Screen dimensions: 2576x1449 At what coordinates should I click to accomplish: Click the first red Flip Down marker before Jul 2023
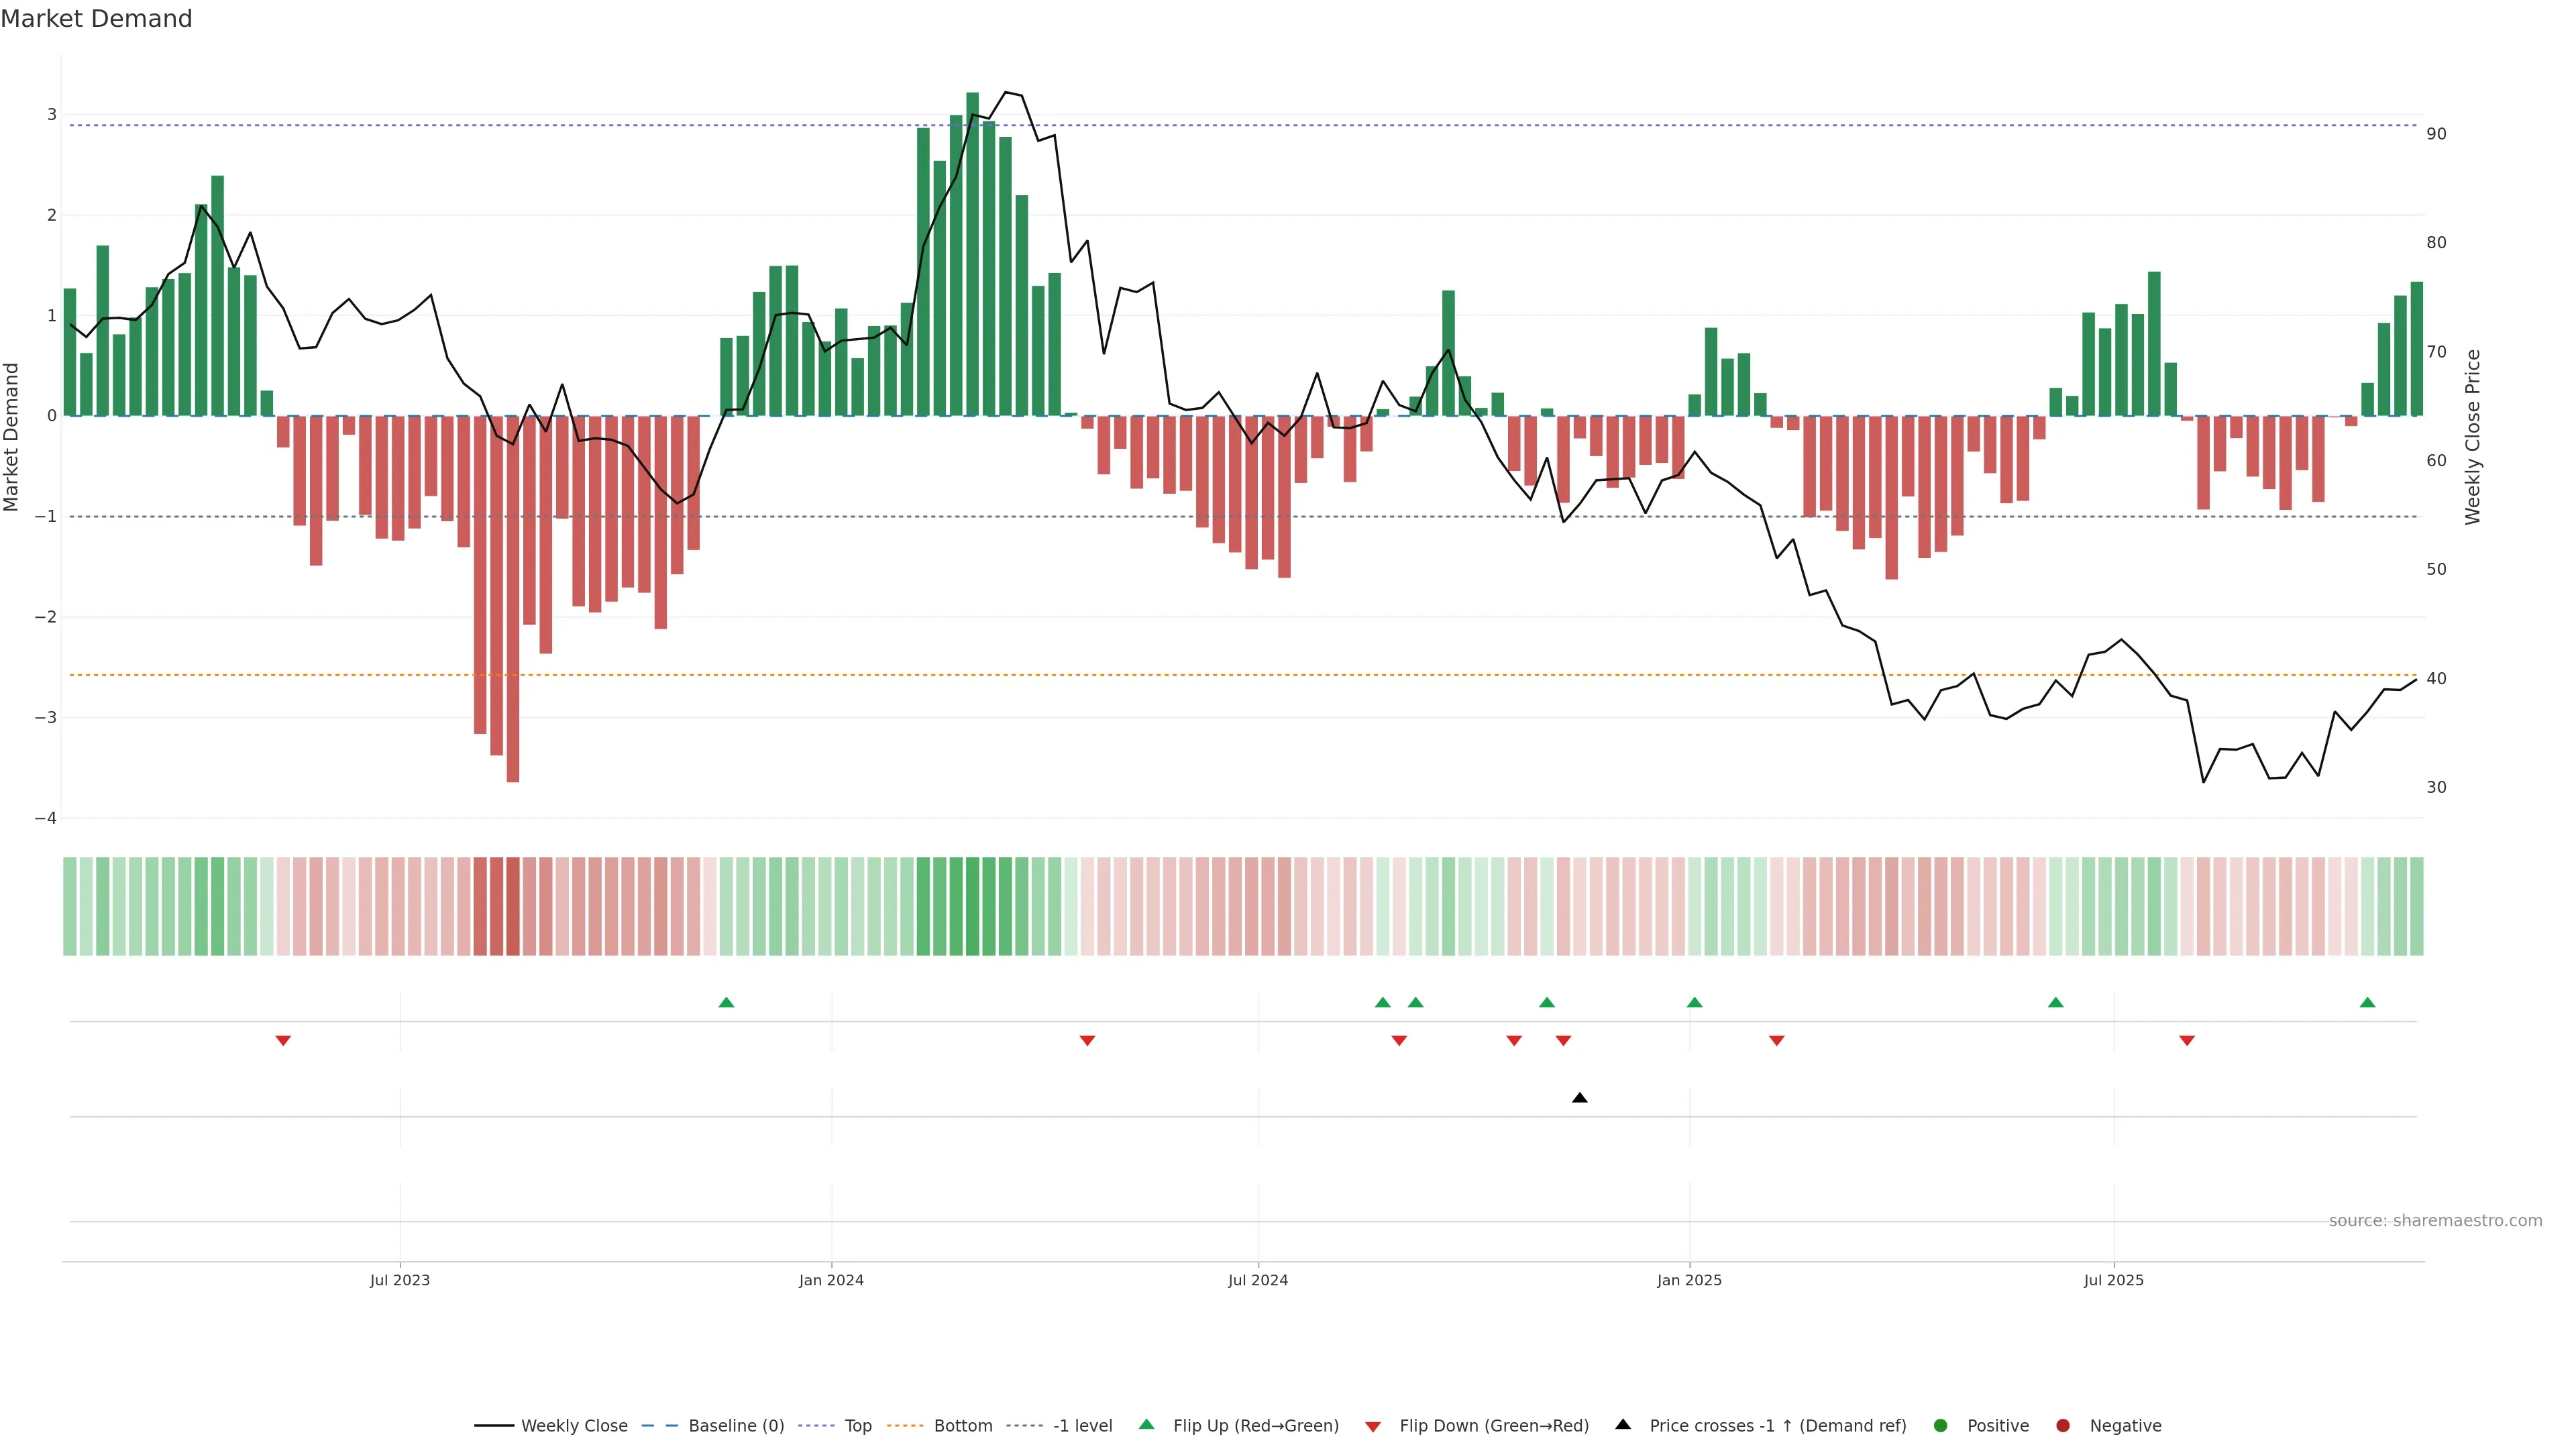(x=283, y=1041)
